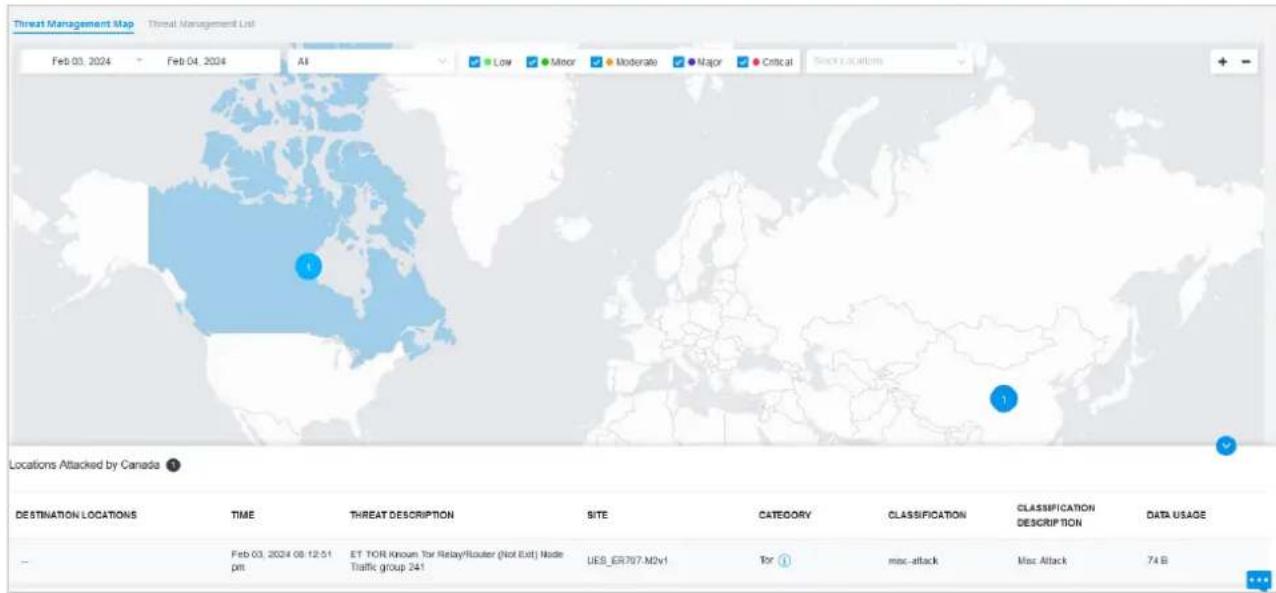
Task: Open the Select Locations dropdown
Action: [889, 61]
